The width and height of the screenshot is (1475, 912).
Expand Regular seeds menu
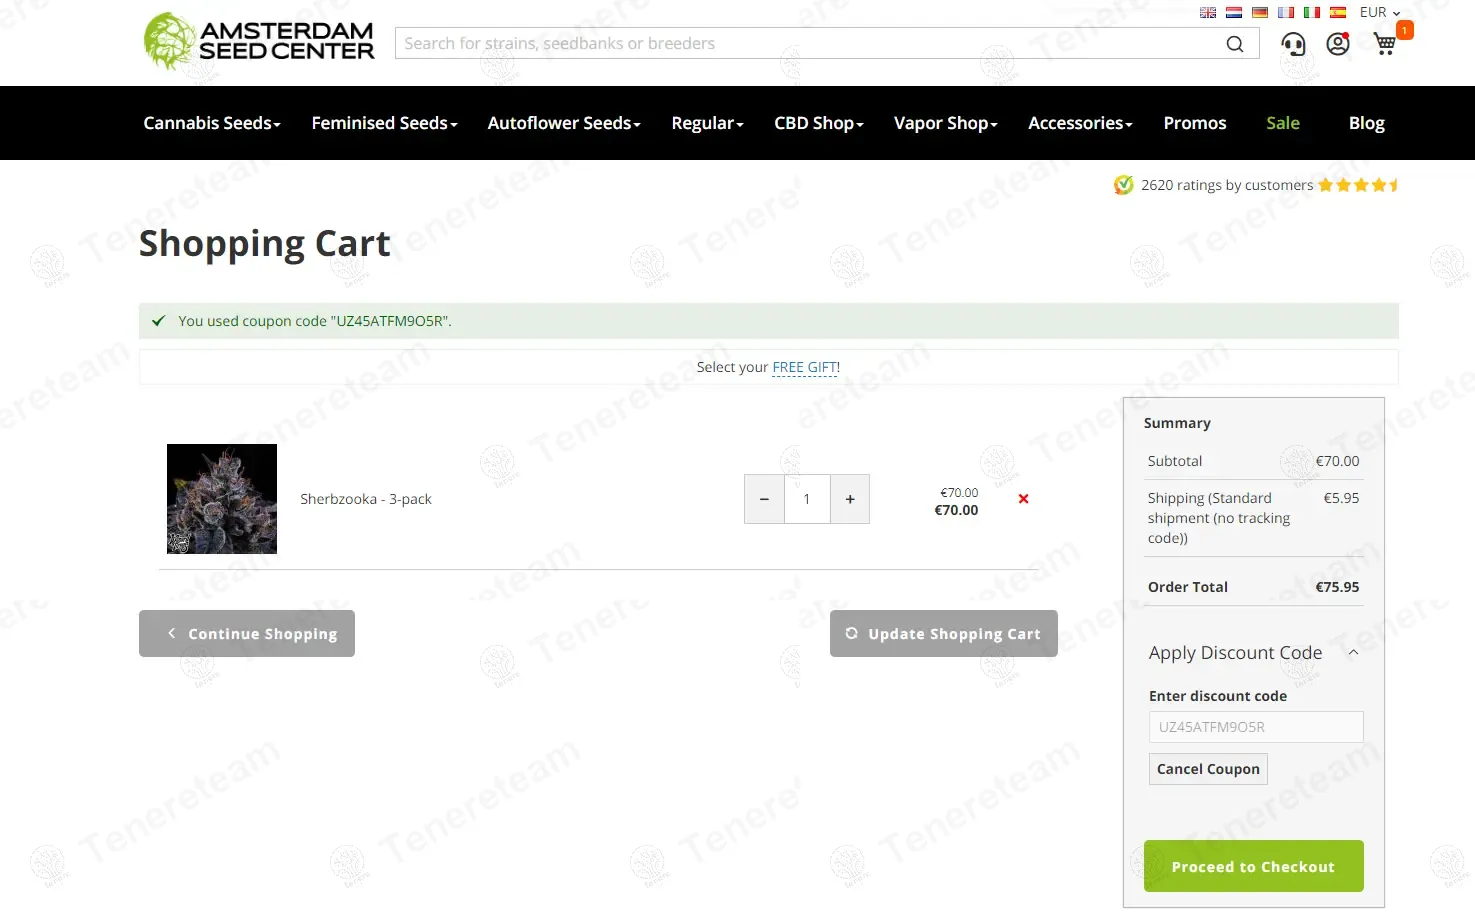point(708,123)
